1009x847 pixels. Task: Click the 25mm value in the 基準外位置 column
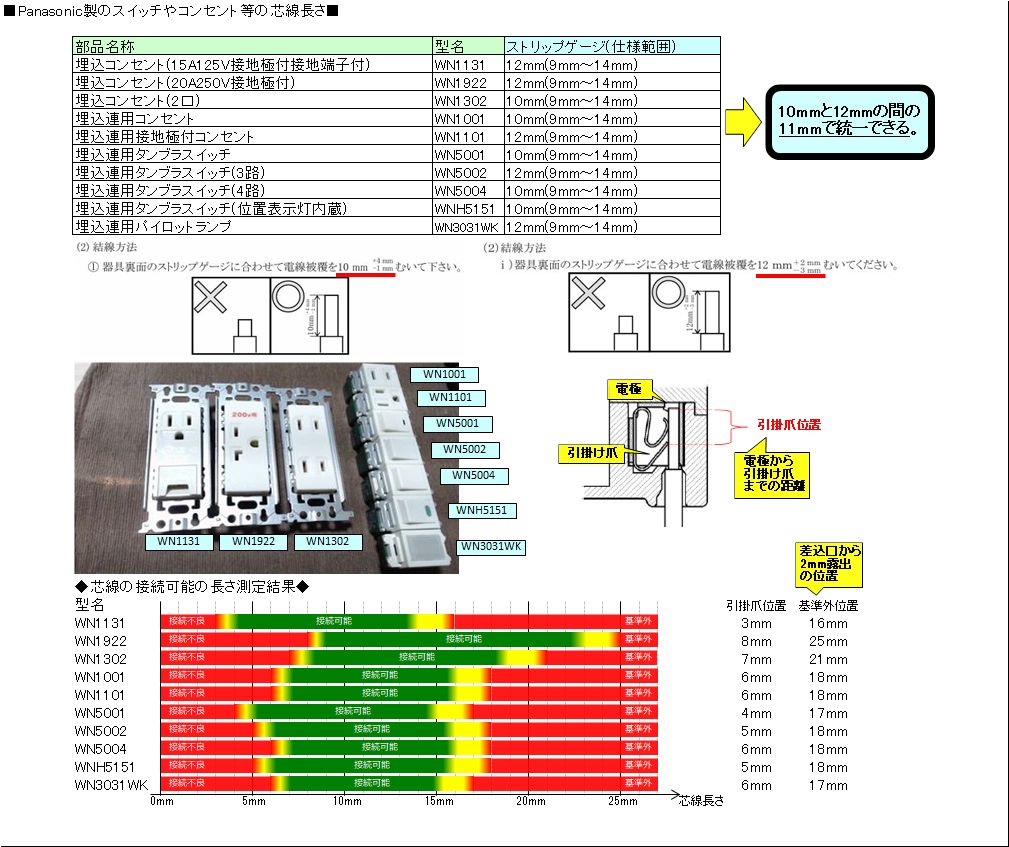[x=828, y=641]
